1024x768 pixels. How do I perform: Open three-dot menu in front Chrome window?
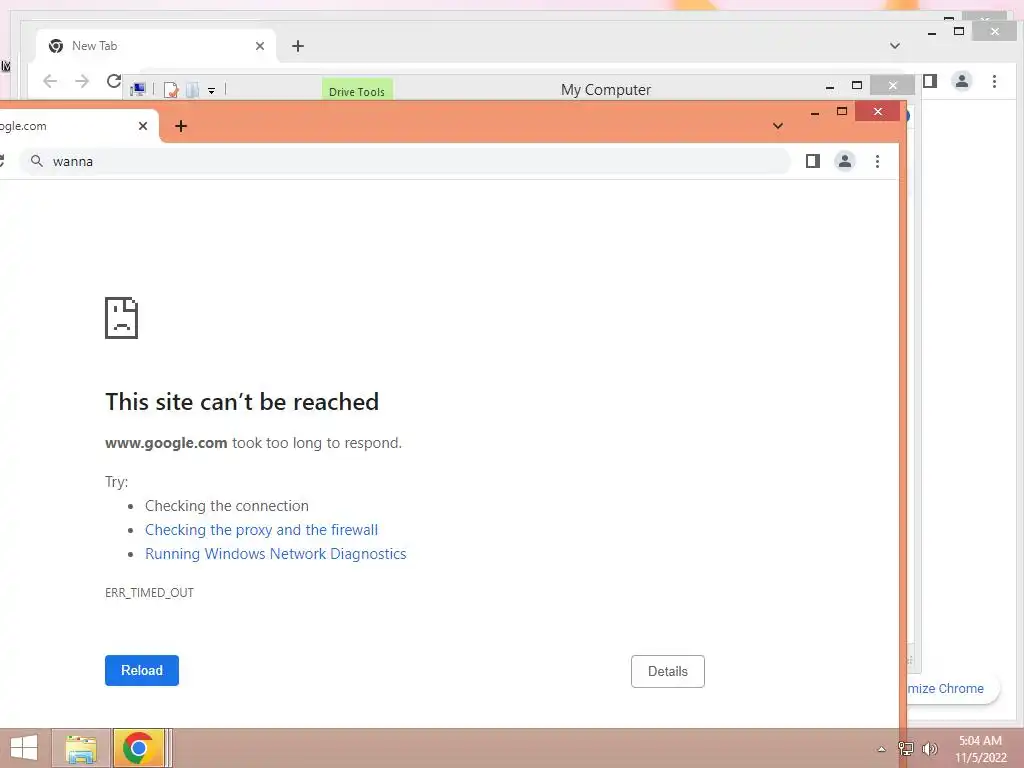[x=877, y=161]
